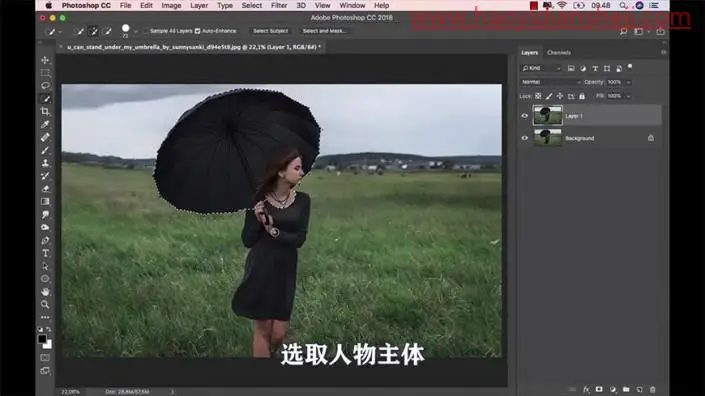Hide Layer 1 using its eye icon

click(524, 116)
